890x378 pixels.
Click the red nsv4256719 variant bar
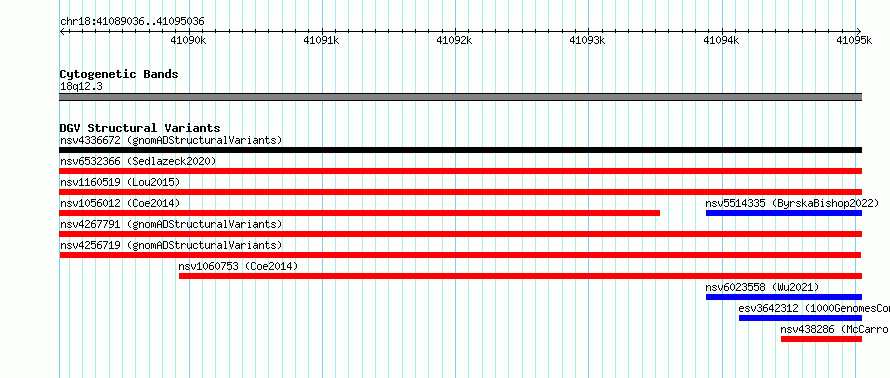point(460,255)
